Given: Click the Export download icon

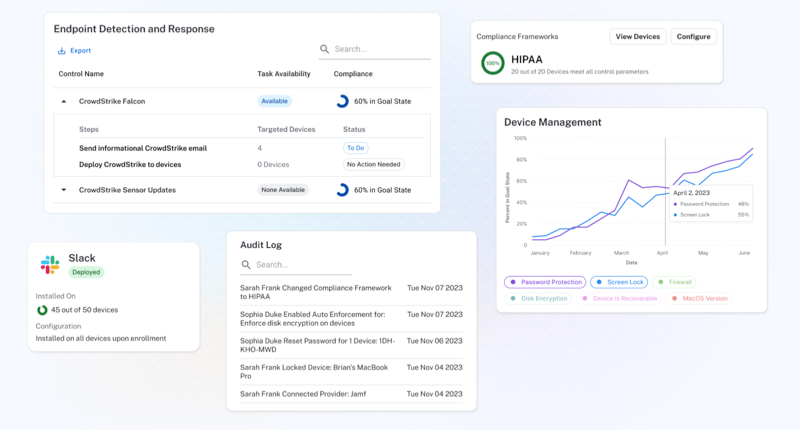Looking at the screenshot, I should pos(62,50).
